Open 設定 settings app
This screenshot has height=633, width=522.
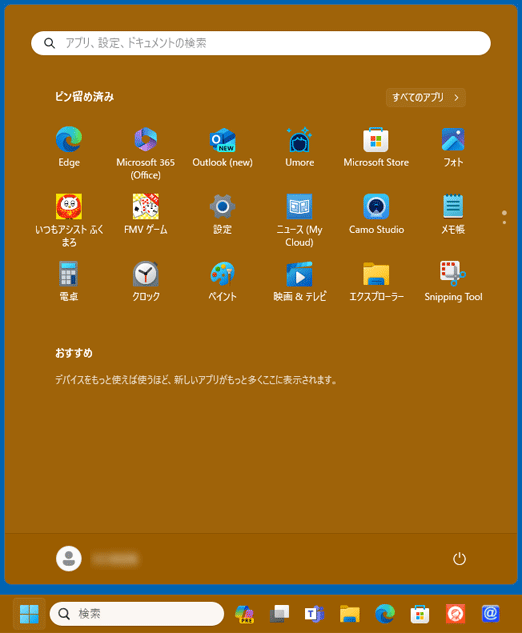coord(222,214)
